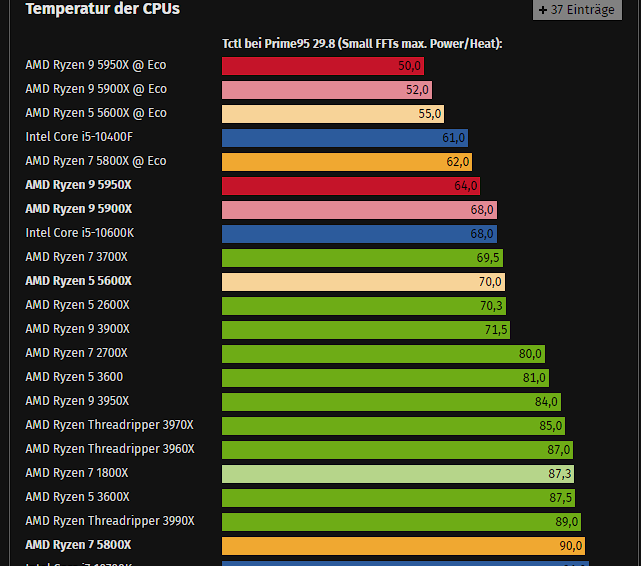Click the green bar with value 70,3
This screenshot has height=566, width=641.
click(x=364, y=306)
